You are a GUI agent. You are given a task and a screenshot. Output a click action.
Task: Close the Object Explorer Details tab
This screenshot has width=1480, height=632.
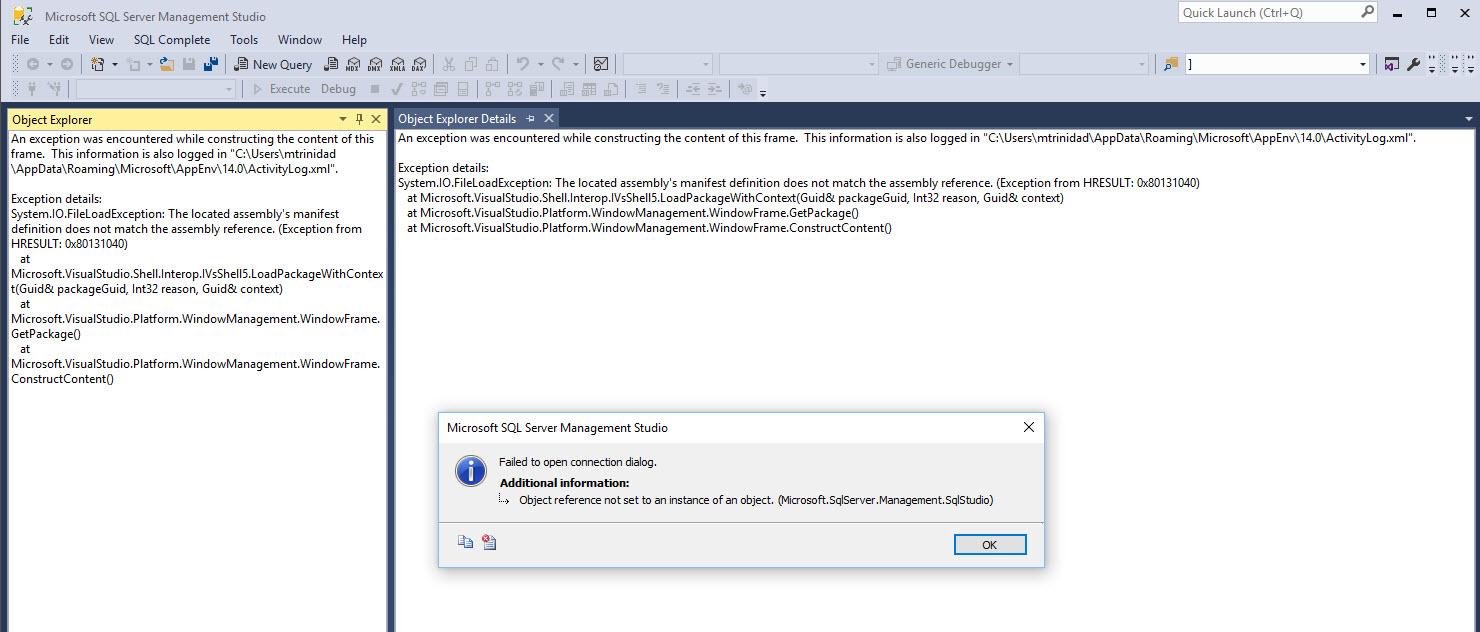(549, 119)
